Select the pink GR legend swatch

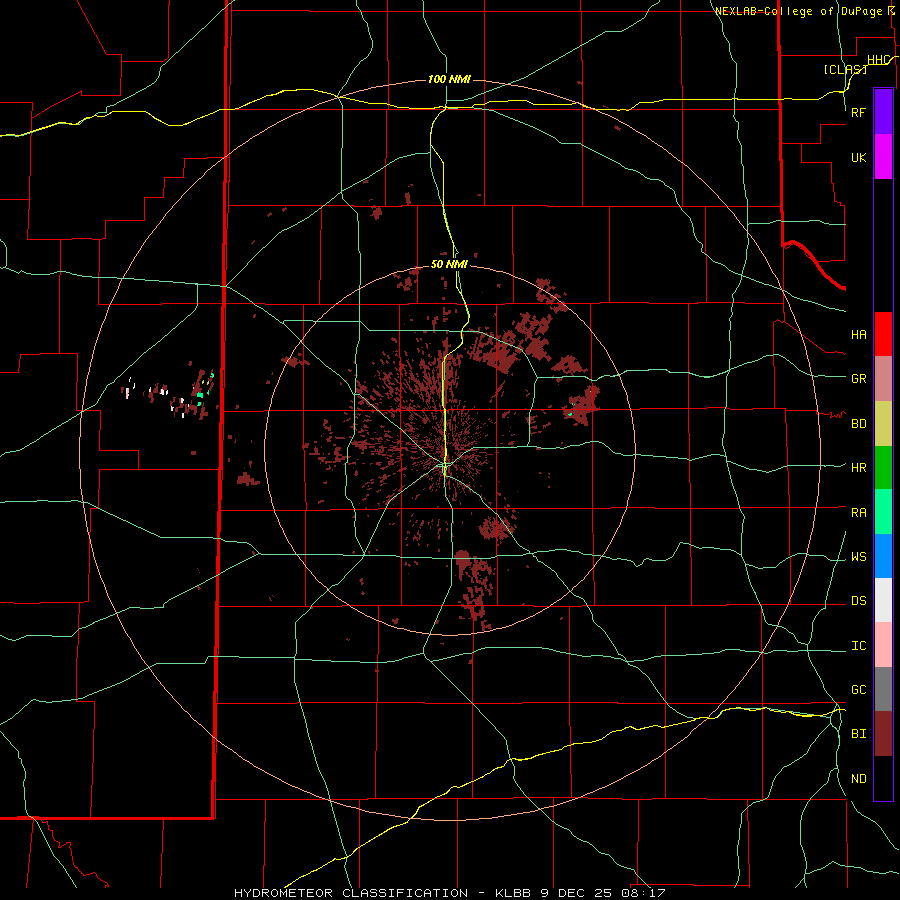pyautogui.click(x=883, y=379)
